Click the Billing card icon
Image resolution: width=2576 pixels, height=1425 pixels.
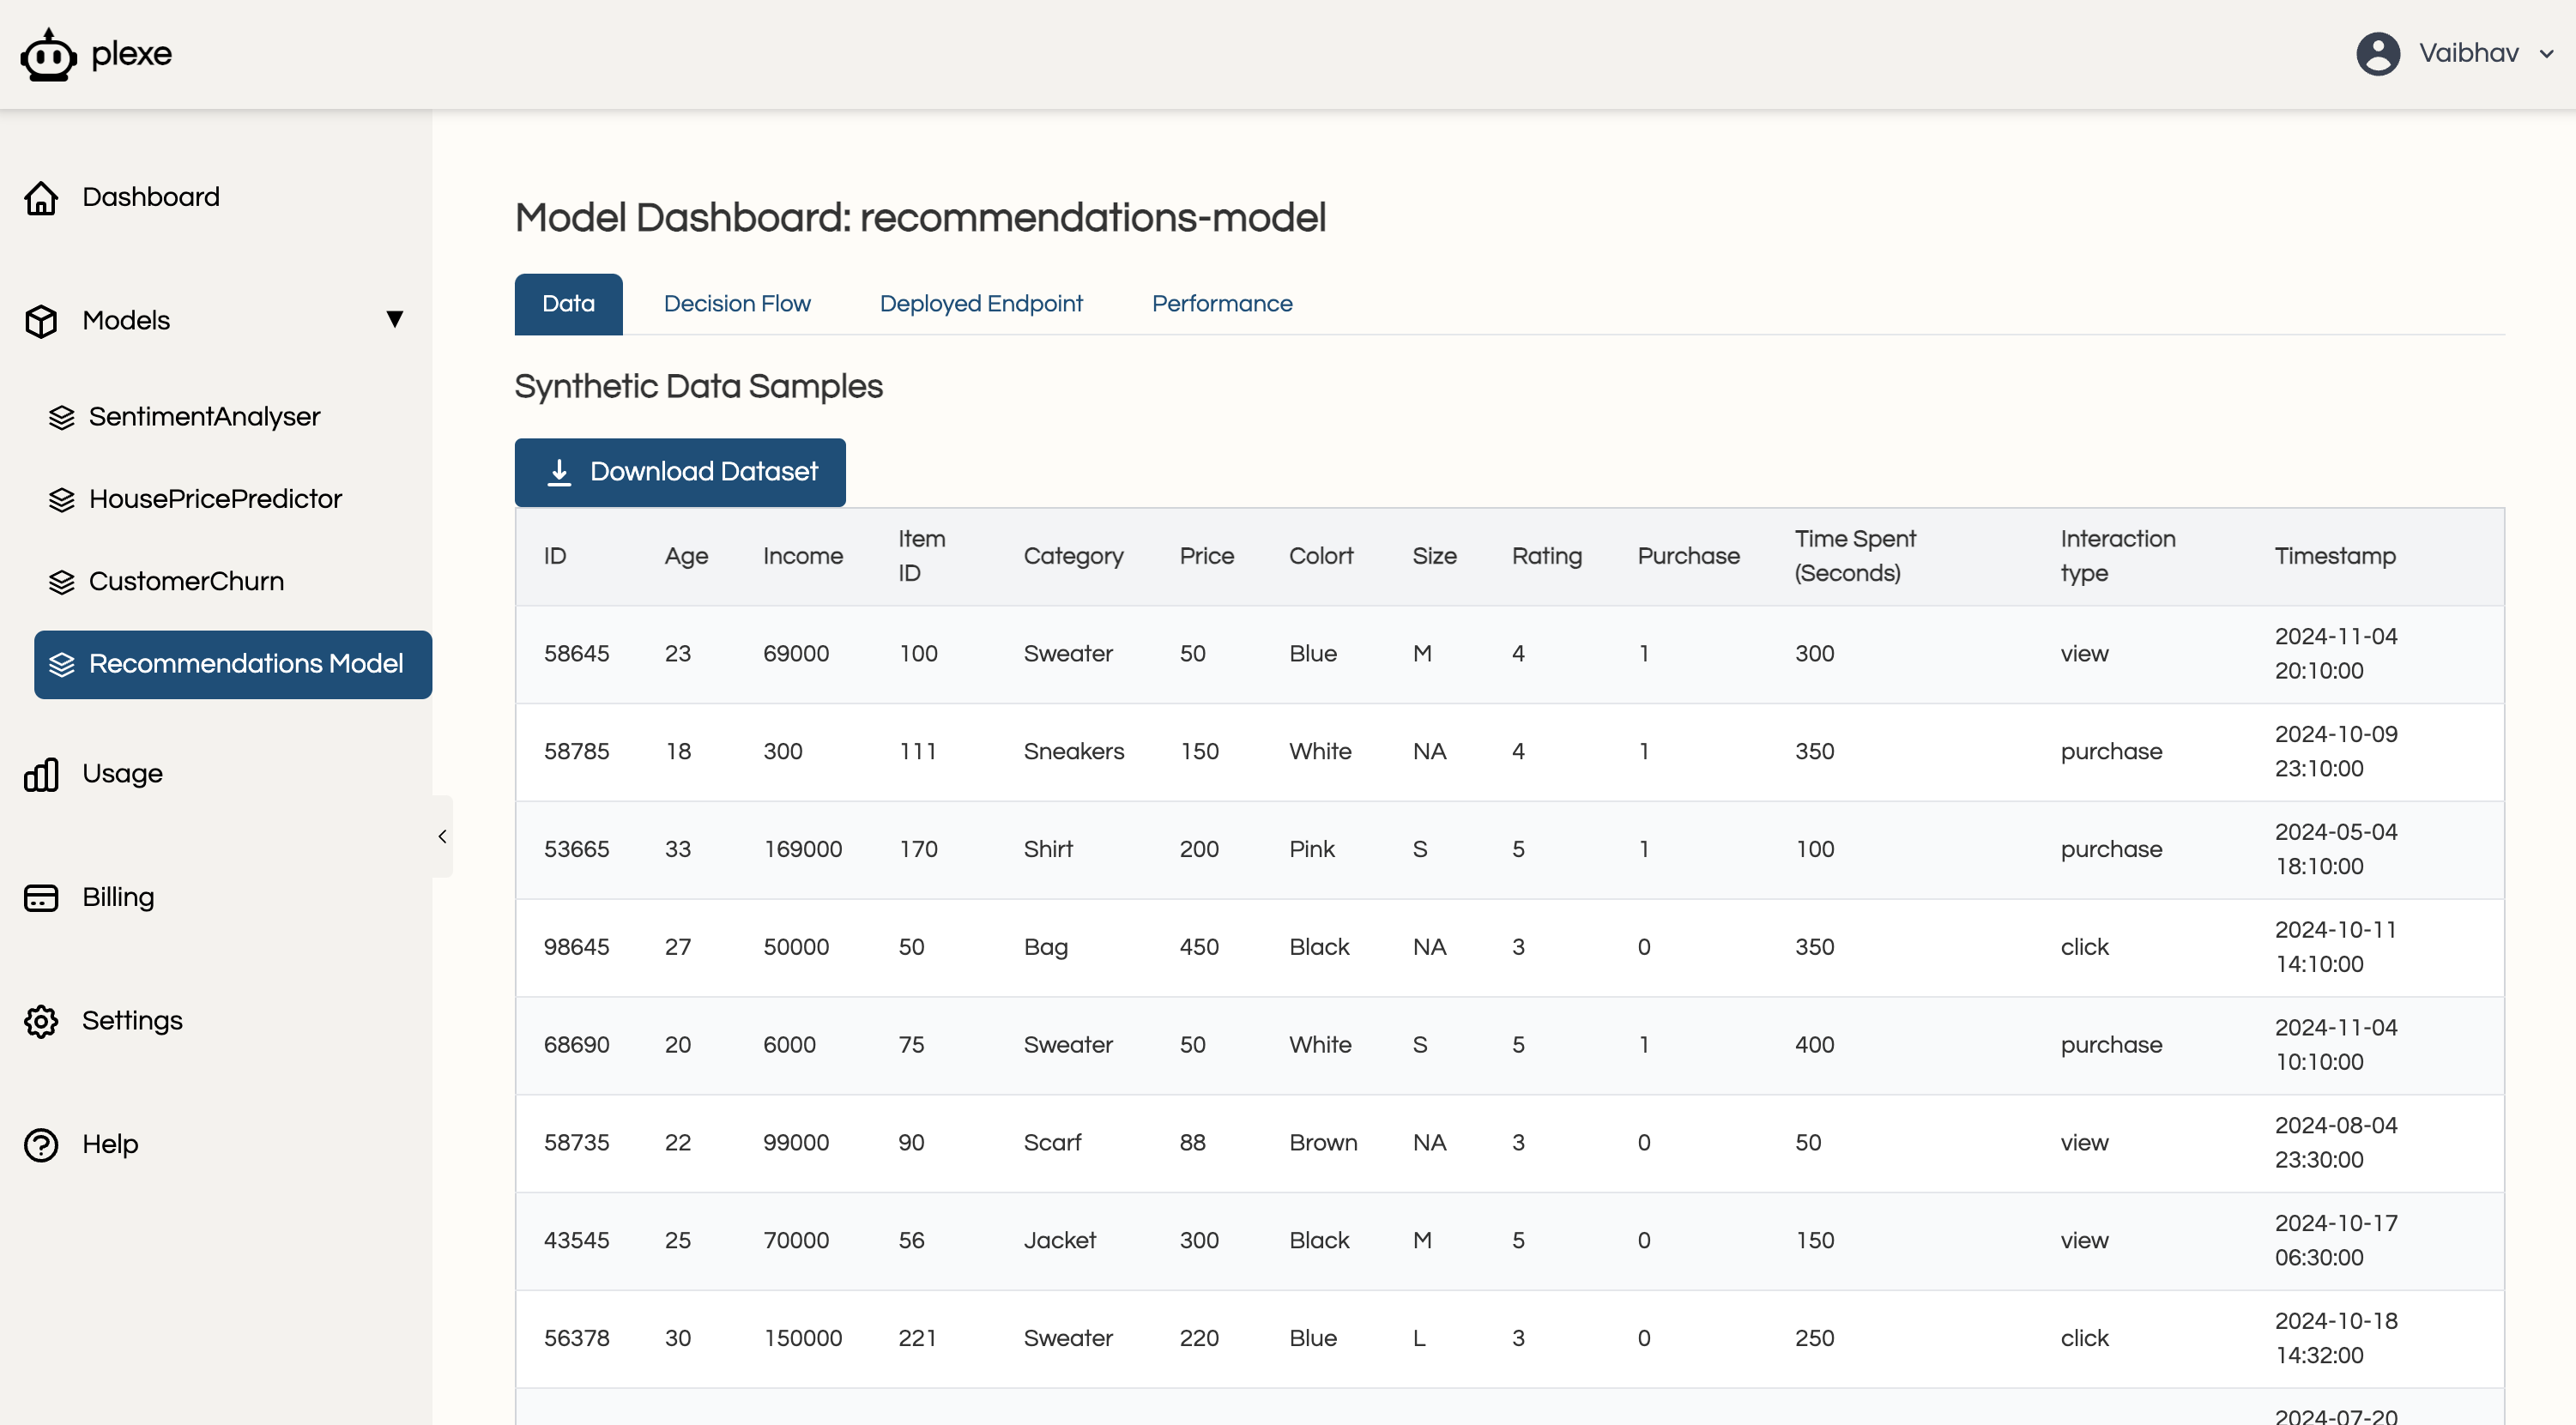[41, 898]
